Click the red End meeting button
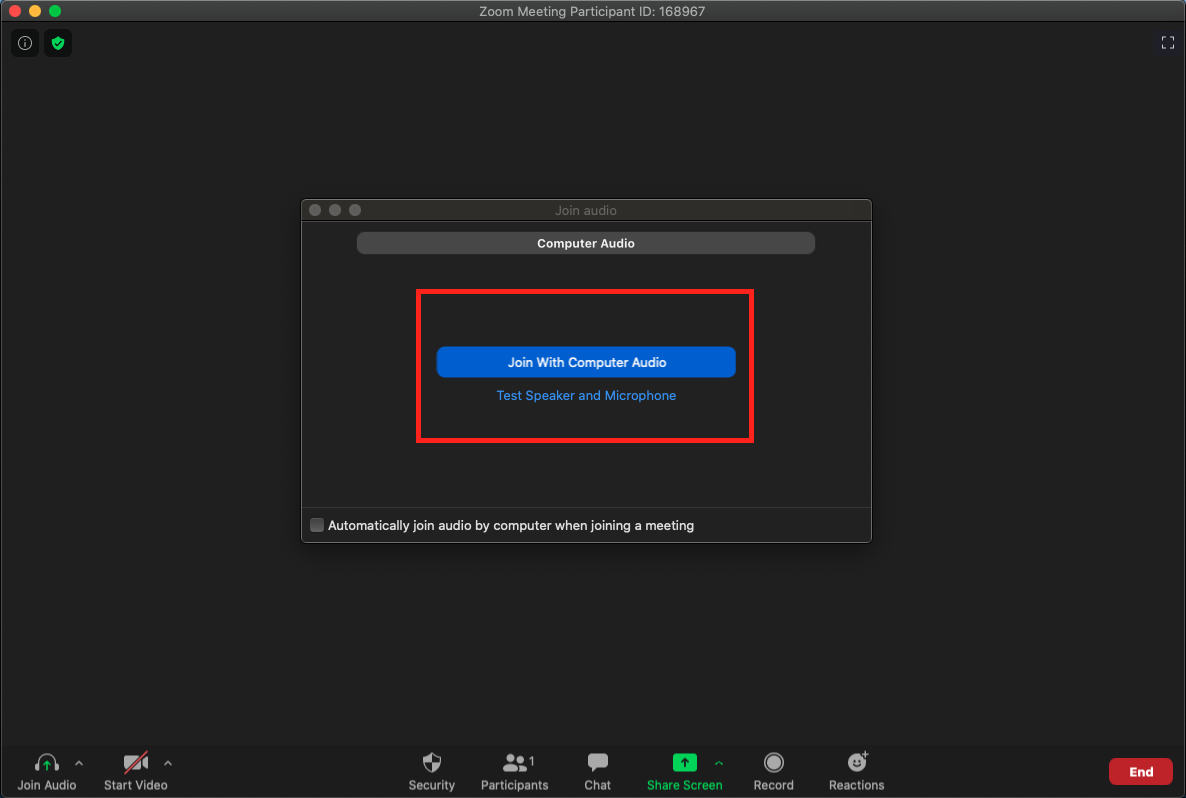The width and height of the screenshot is (1186, 798). click(1141, 772)
